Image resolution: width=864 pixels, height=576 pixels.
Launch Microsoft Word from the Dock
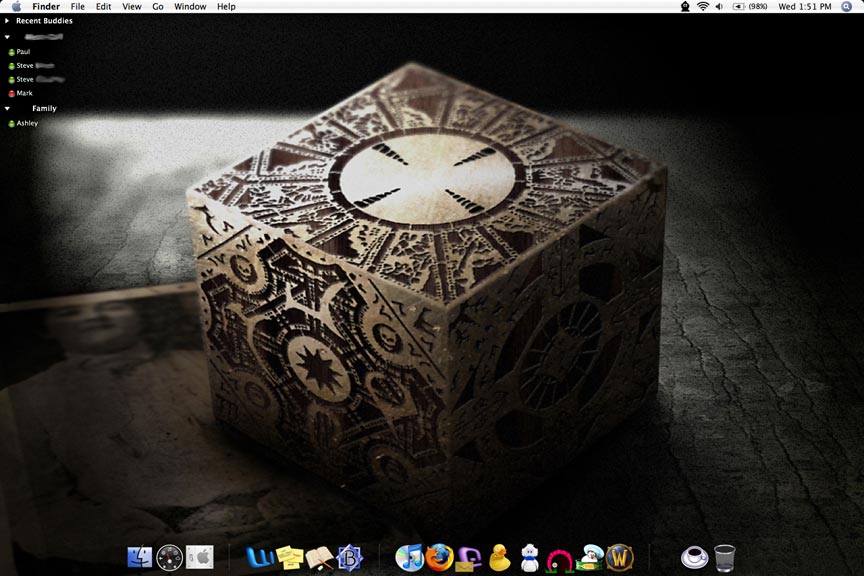click(260, 557)
